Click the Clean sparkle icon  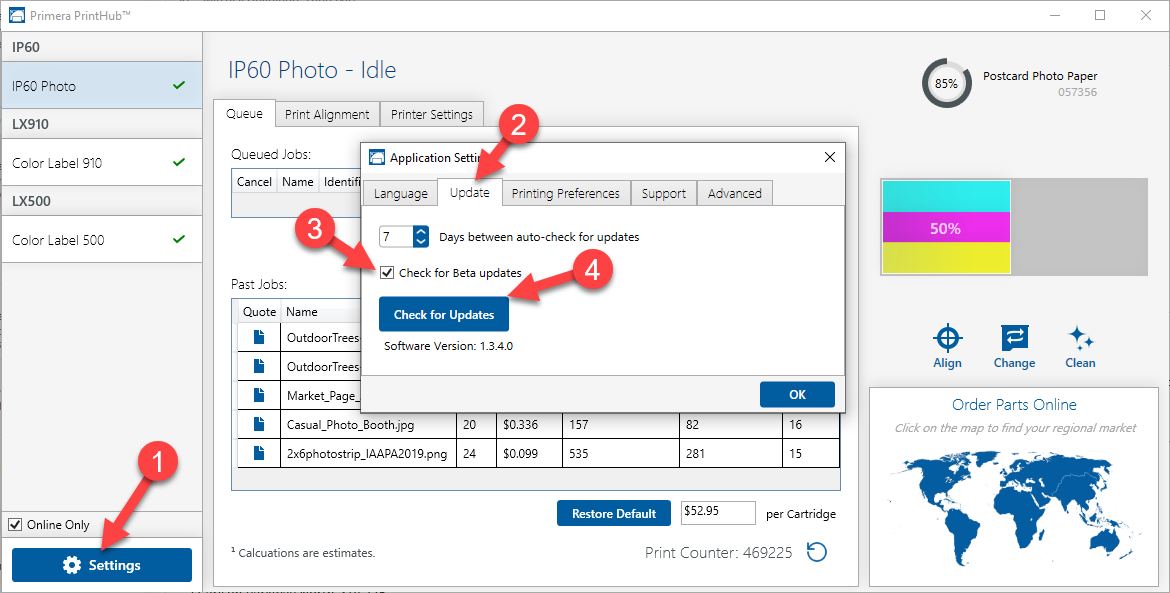pos(1080,338)
